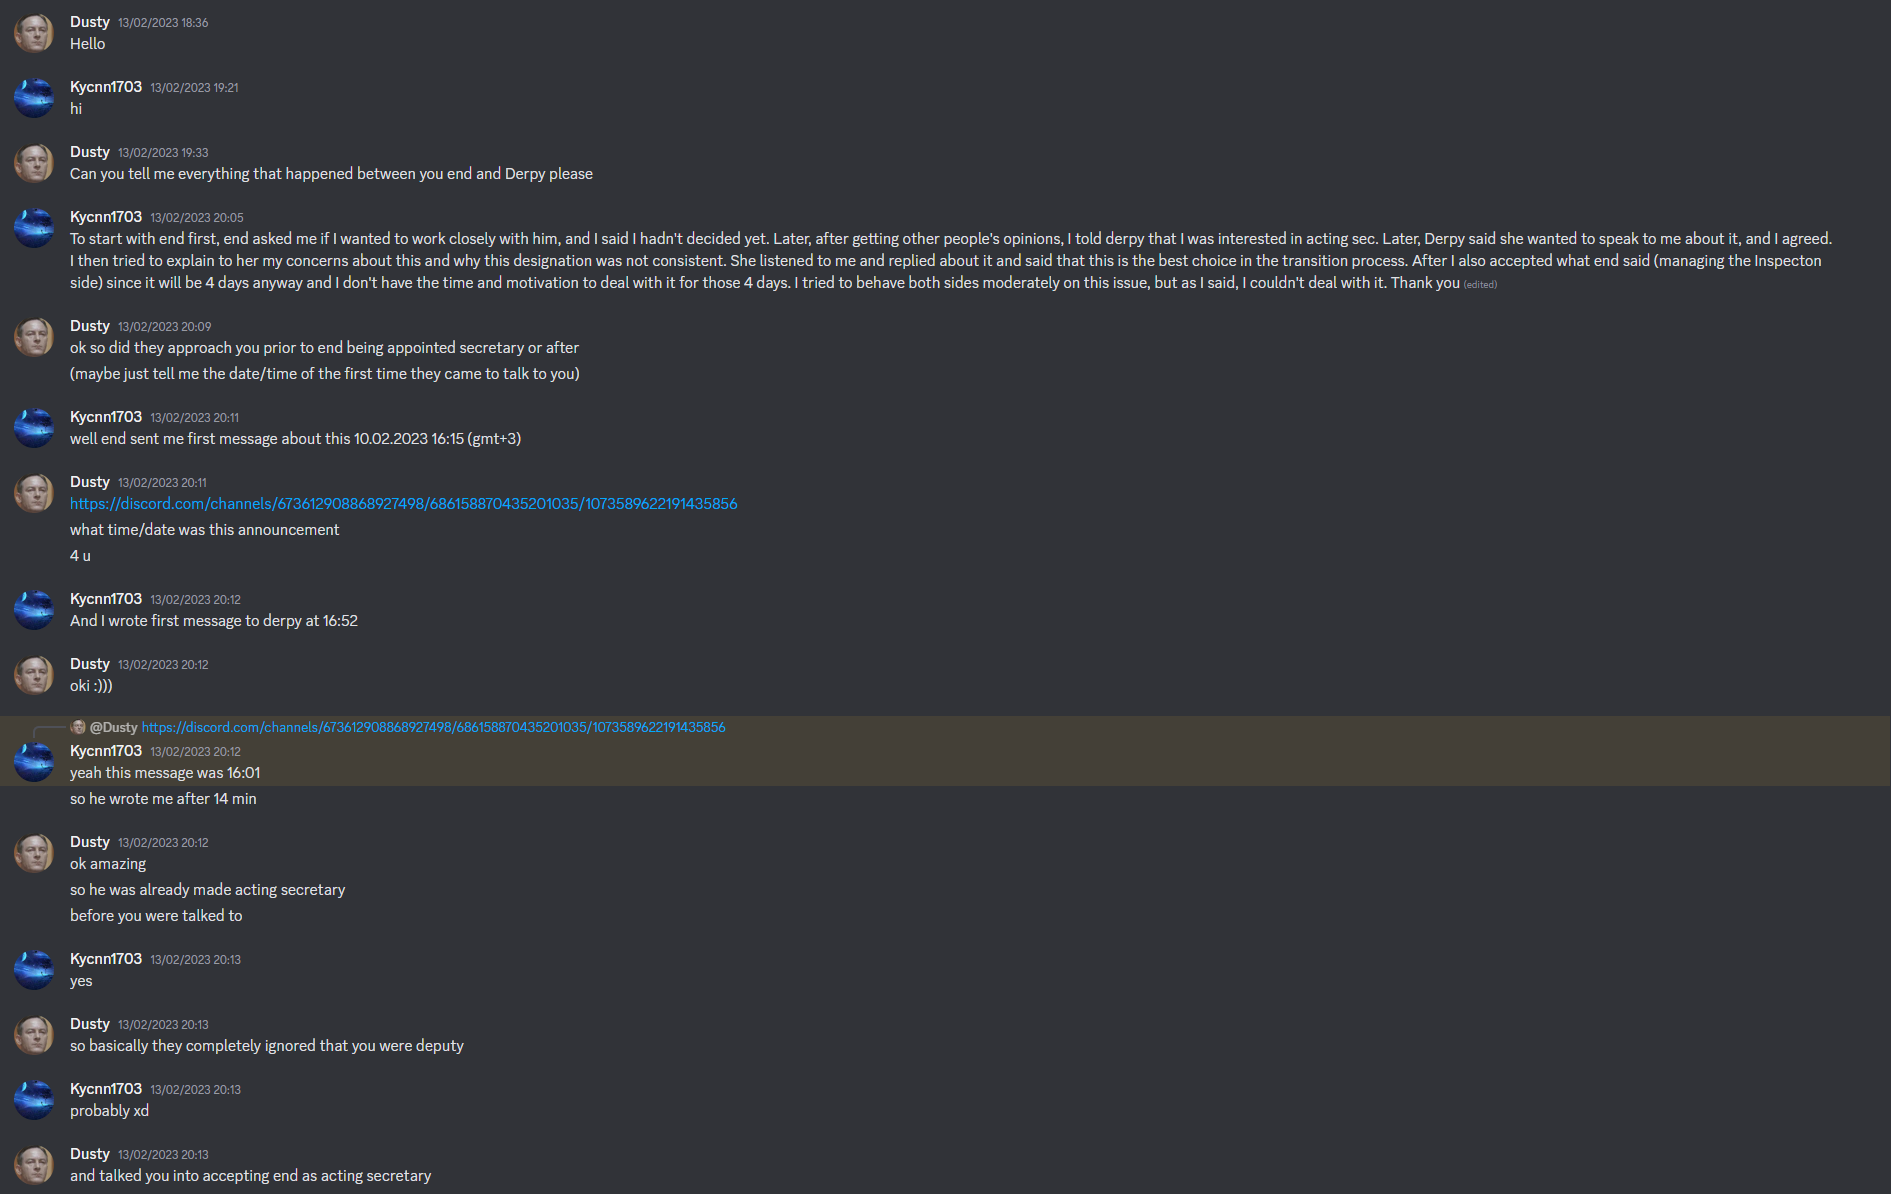
Task: Click Kycnn1703's avatar next to the "hi" message
Action: point(34,98)
